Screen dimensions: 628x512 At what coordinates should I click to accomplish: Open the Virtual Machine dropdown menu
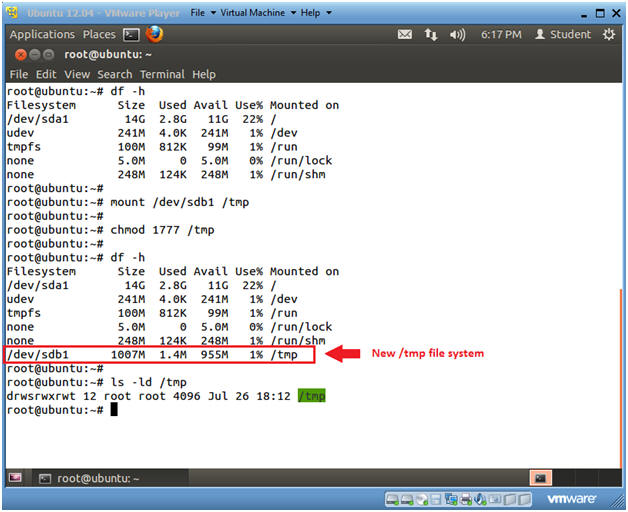click(x=258, y=13)
